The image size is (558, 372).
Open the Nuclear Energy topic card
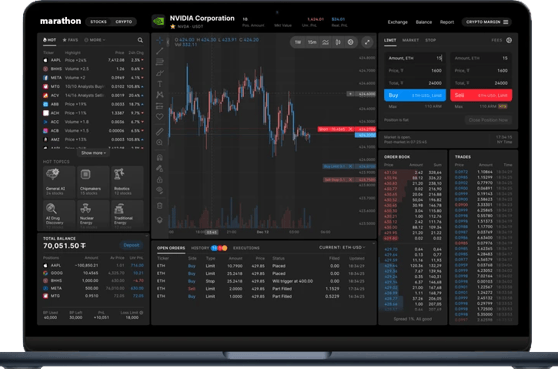click(93, 214)
